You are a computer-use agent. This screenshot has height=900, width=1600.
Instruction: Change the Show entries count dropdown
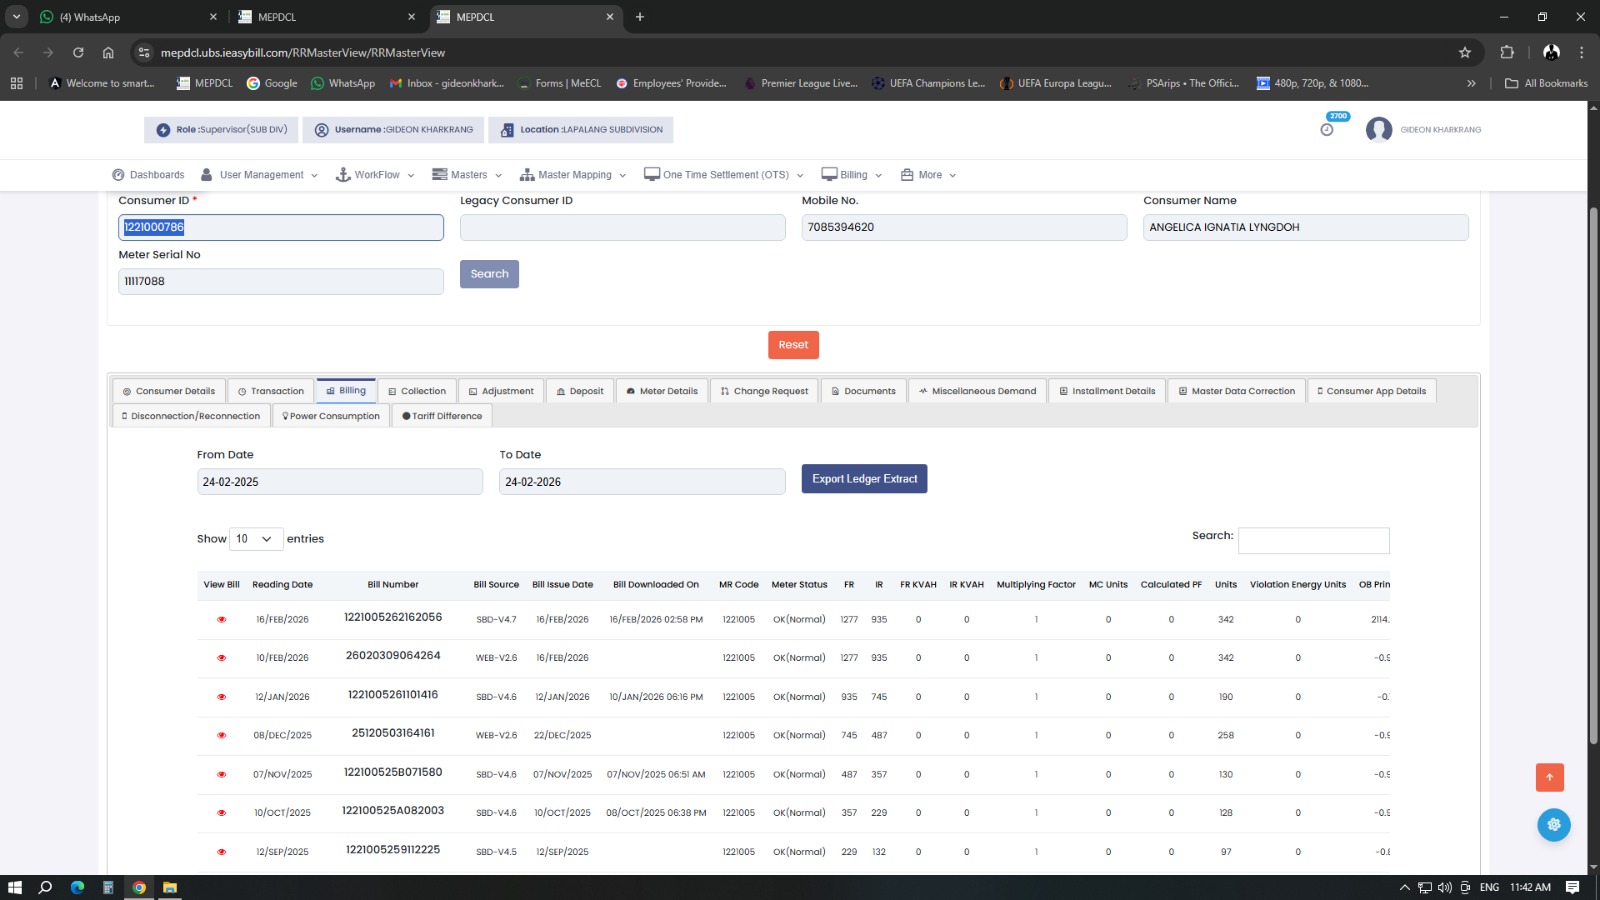click(x=256, y=539)
